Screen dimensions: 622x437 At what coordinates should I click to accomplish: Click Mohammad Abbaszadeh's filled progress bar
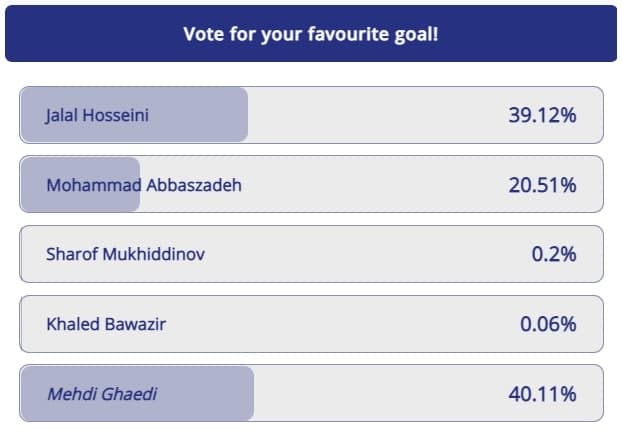pyautogui.click(x=80, y=184)
